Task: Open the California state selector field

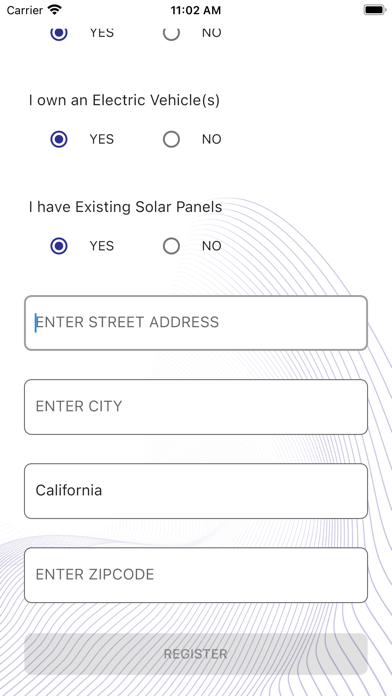Action: click(196, 491)
